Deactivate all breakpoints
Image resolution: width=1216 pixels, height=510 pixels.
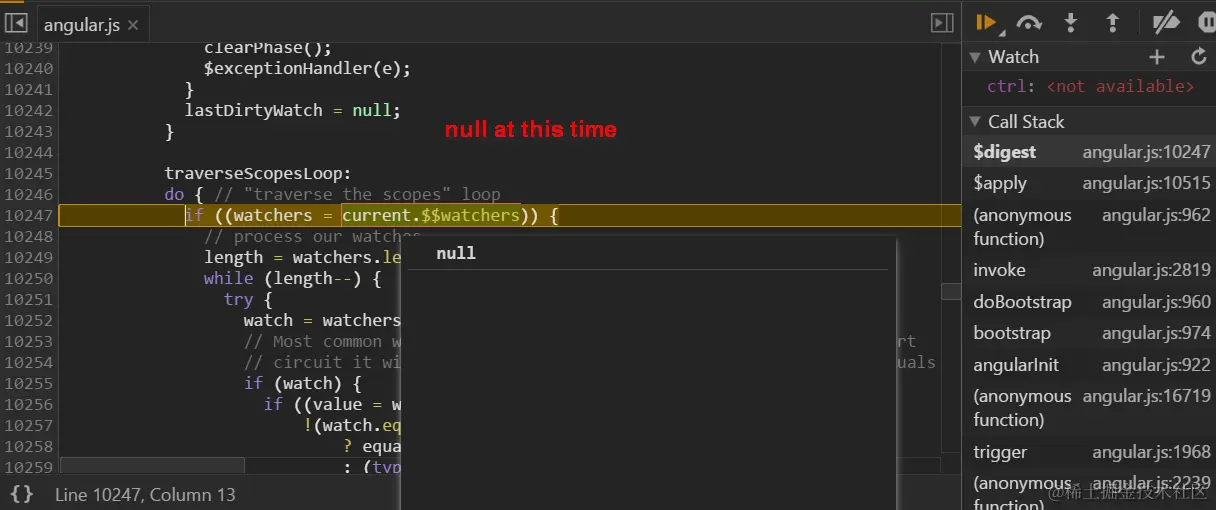1166,22
